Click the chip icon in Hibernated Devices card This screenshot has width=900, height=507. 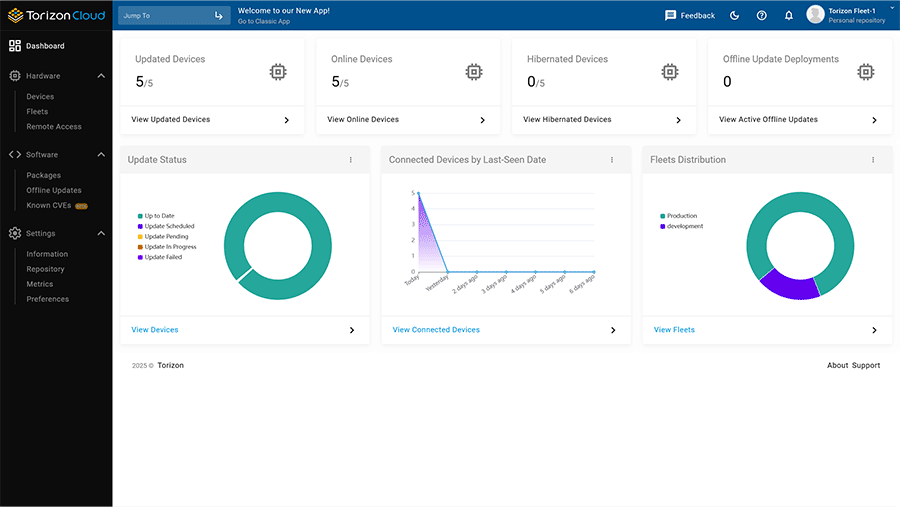point(671,72)
